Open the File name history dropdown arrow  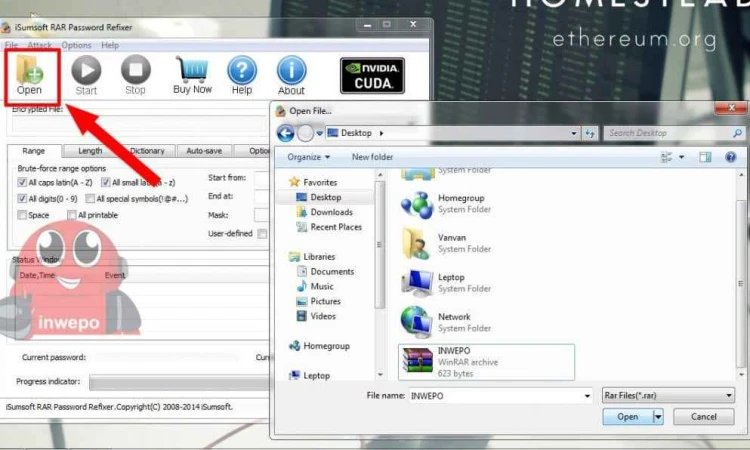click(x=587, y=396)
